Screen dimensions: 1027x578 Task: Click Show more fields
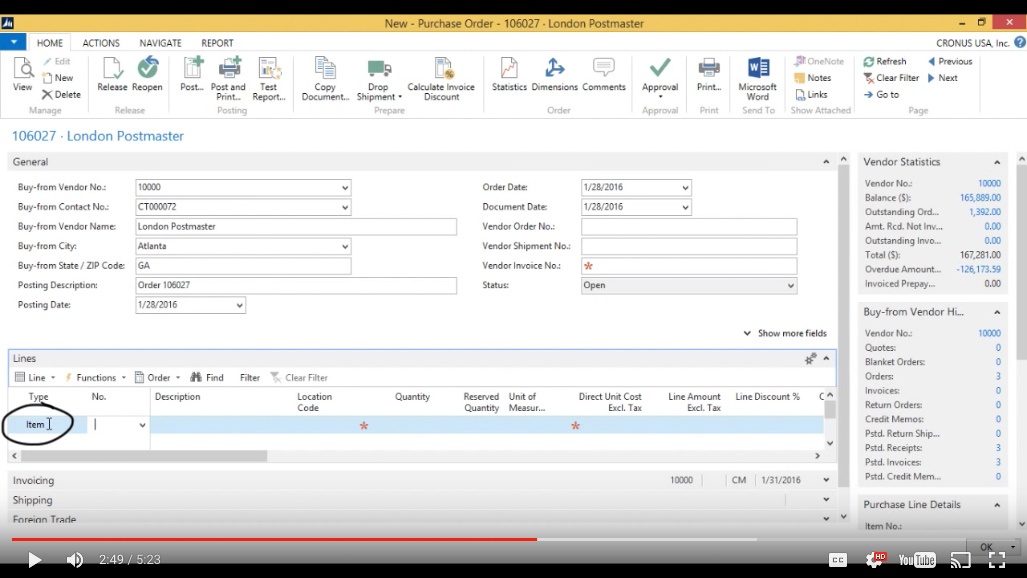point(785,333)
